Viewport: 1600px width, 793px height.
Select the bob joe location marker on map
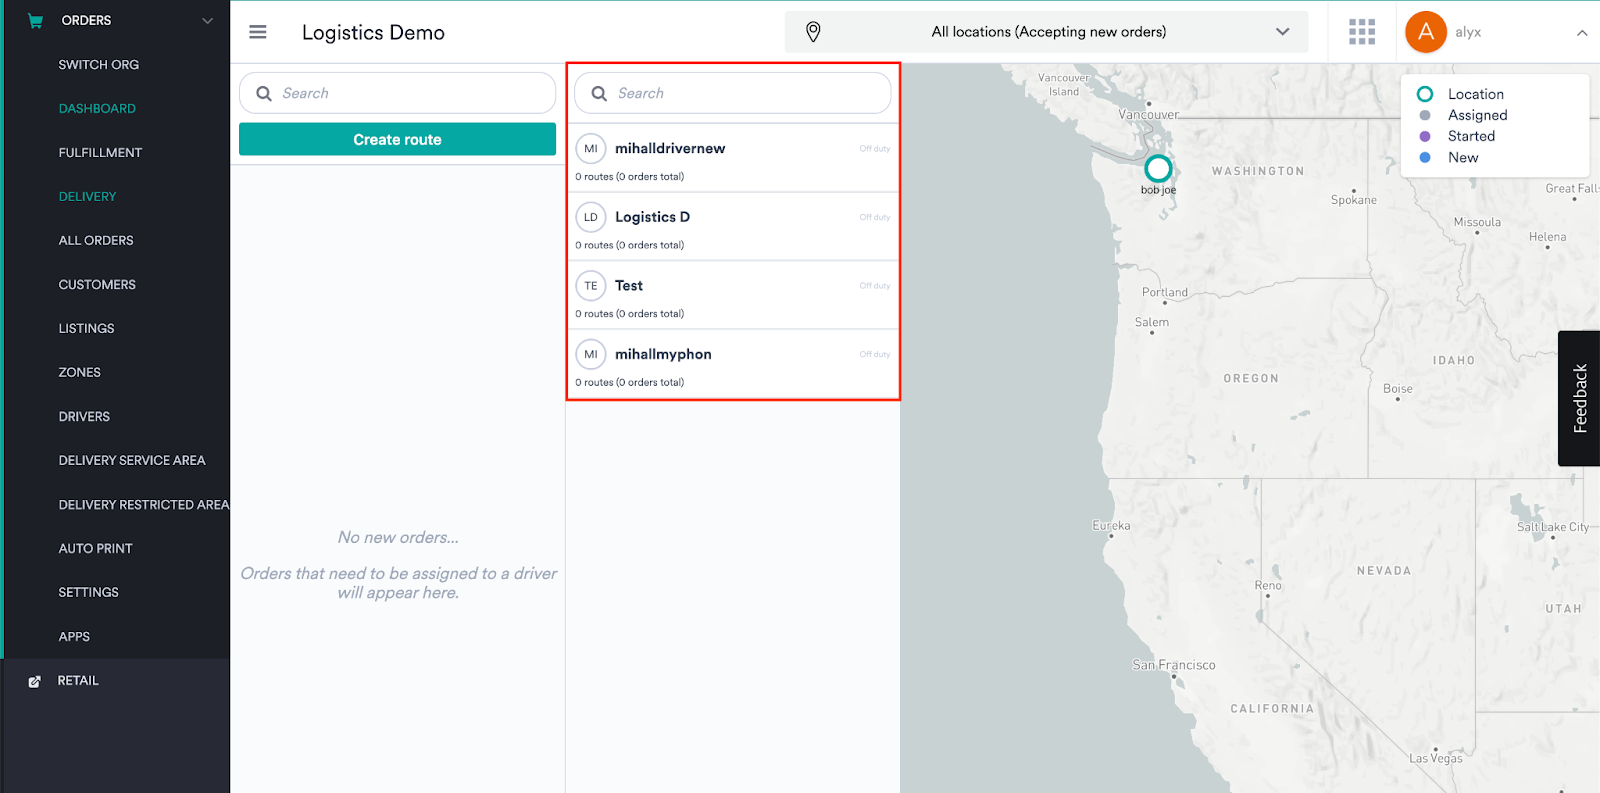point(1158,169)
